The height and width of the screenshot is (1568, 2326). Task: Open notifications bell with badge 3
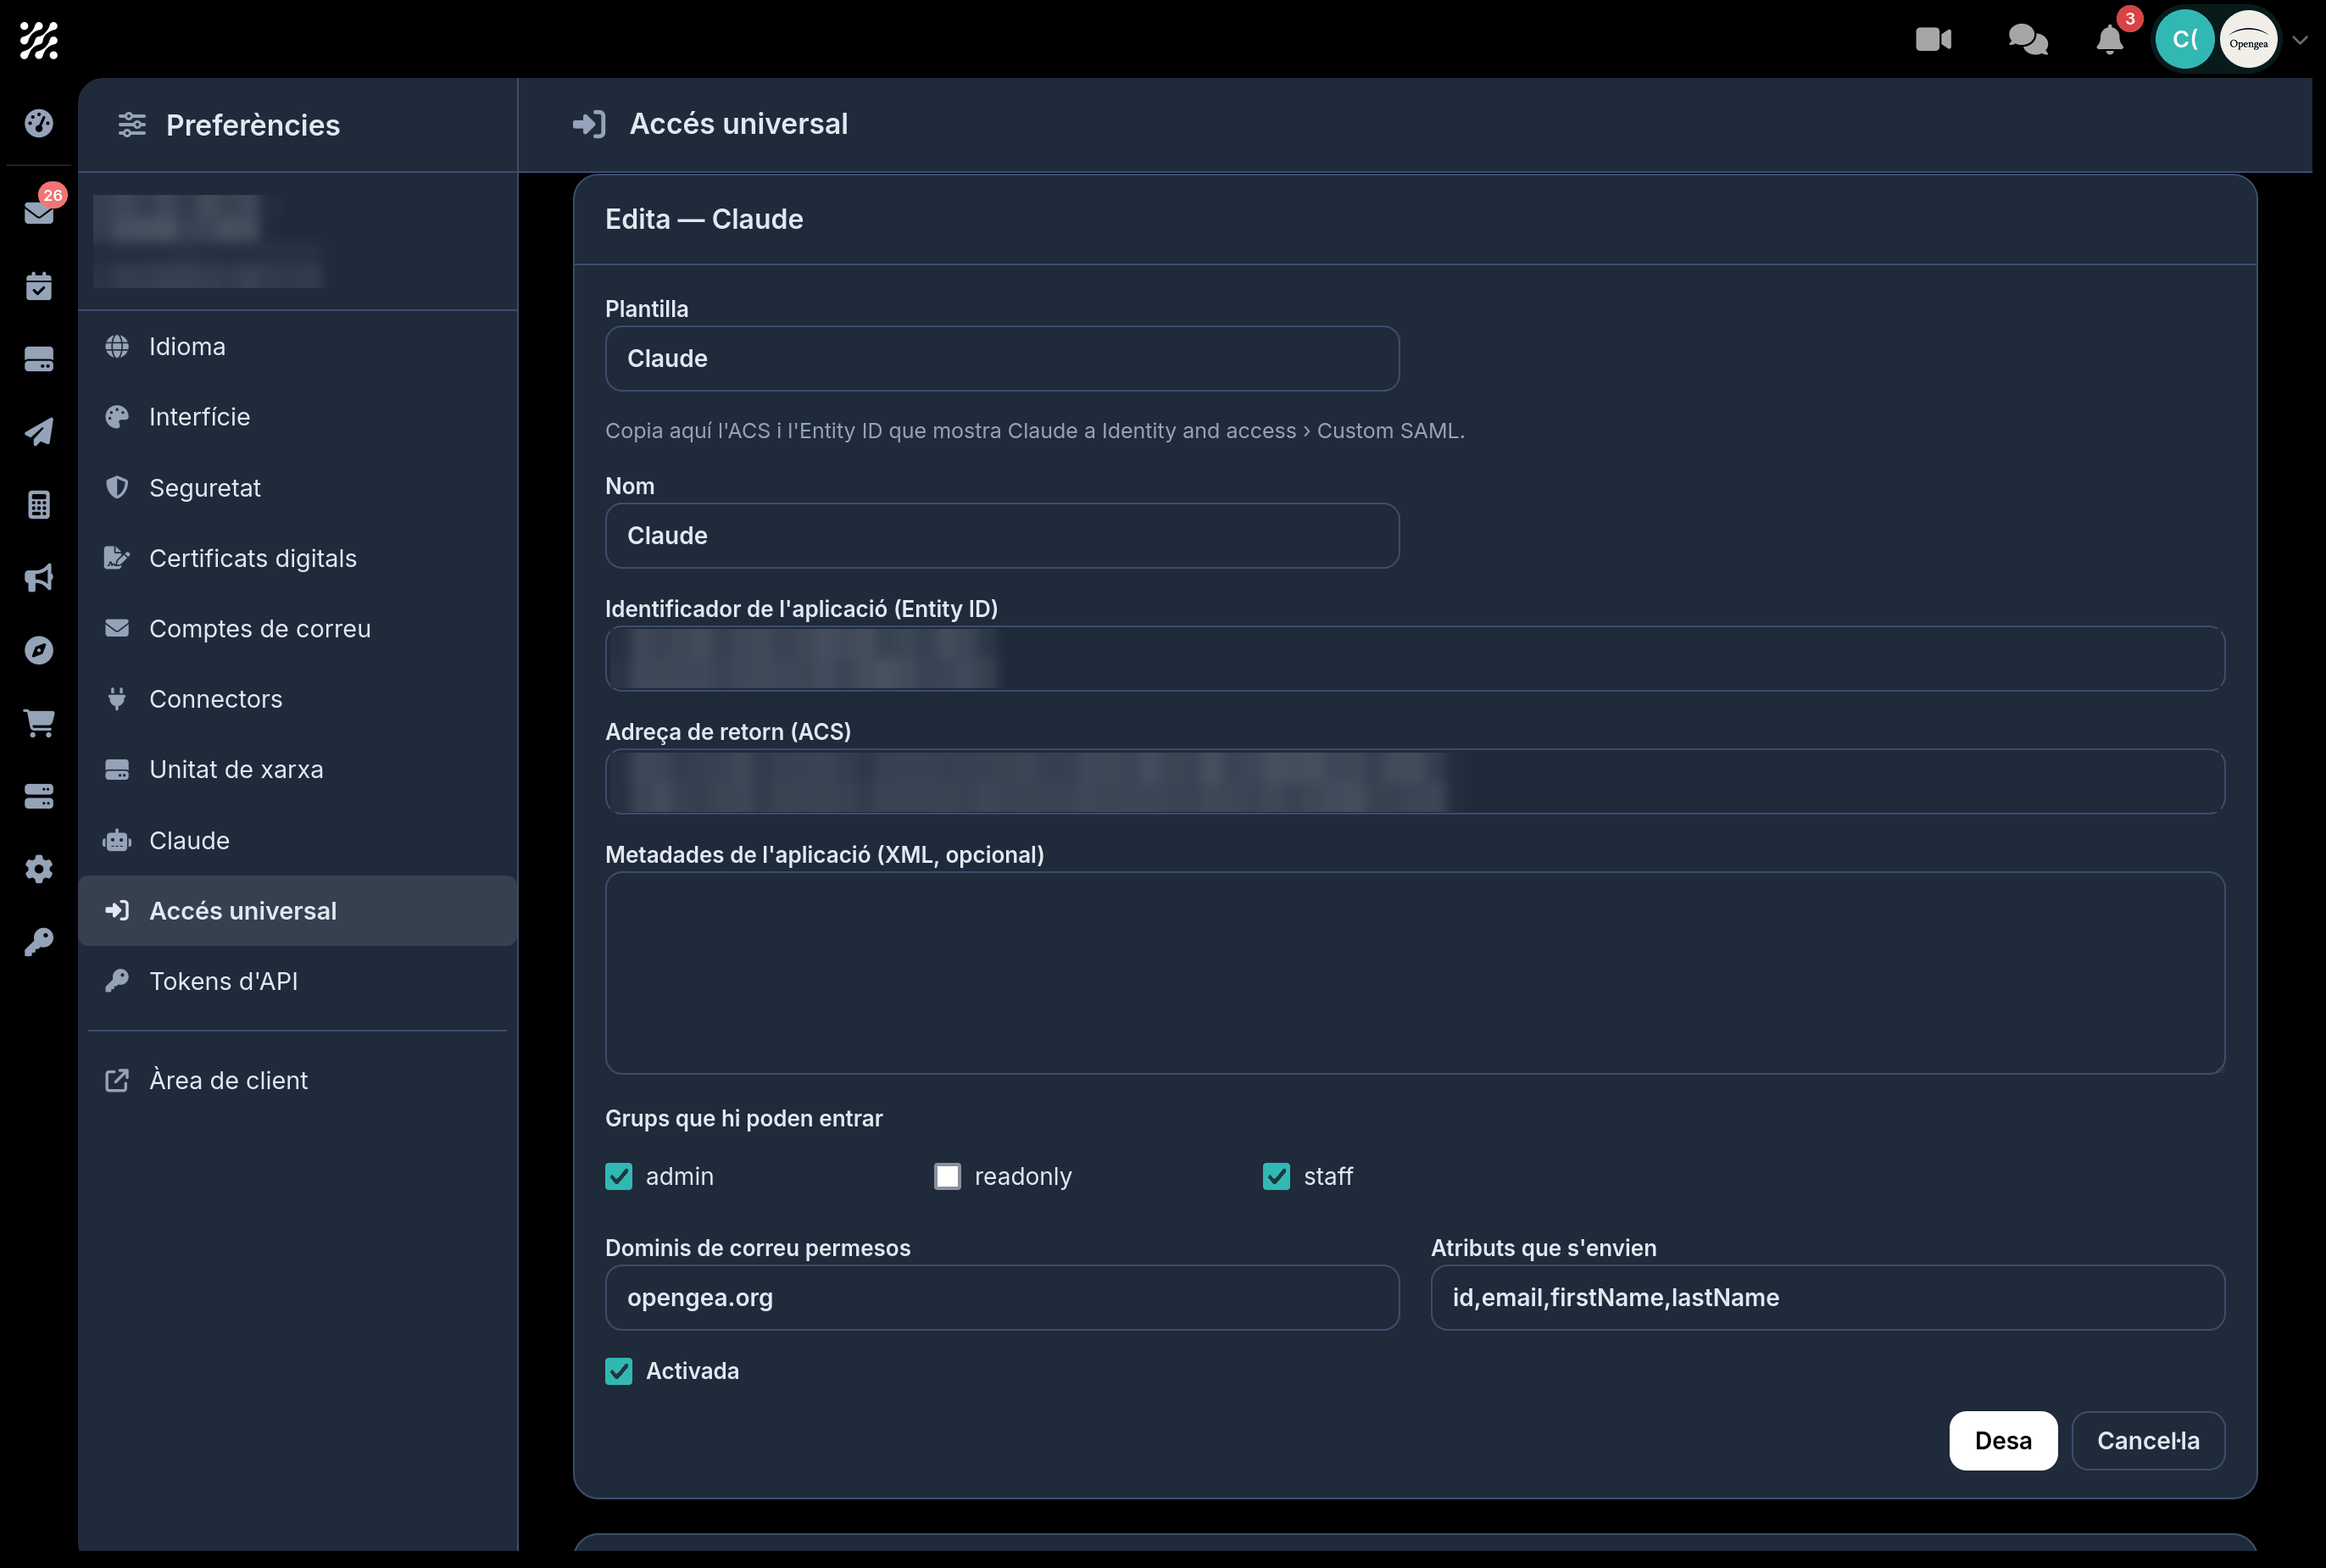point(2109,40)
